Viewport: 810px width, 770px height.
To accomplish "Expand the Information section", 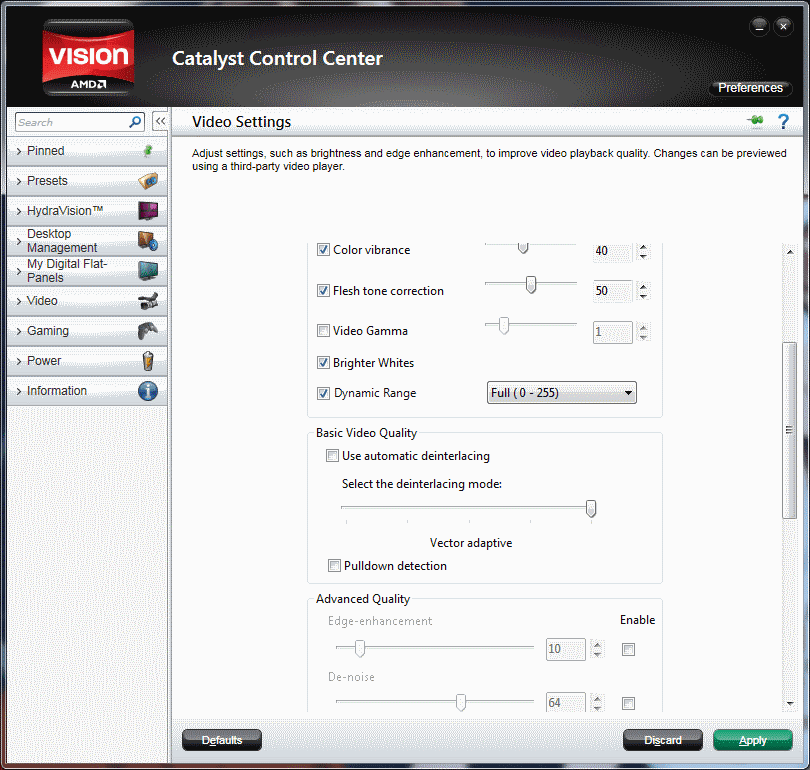I will 19,391.
